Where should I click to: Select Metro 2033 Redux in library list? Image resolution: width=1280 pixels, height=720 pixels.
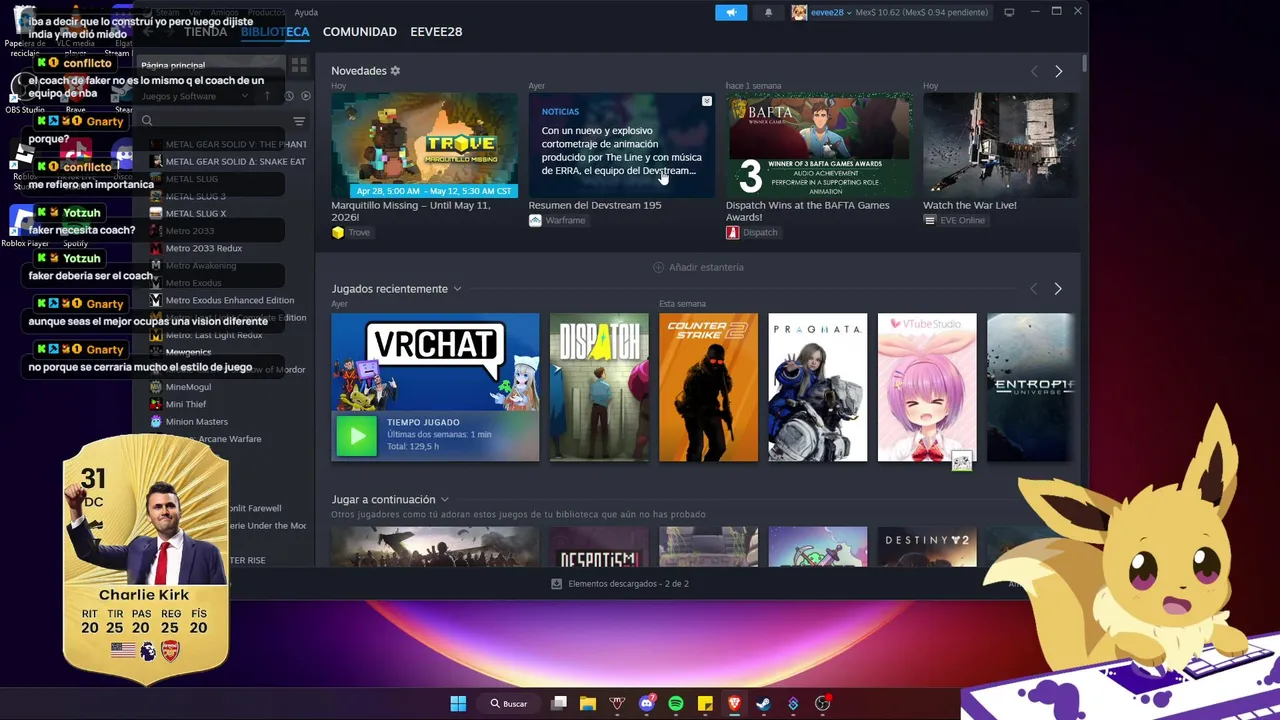204,248
